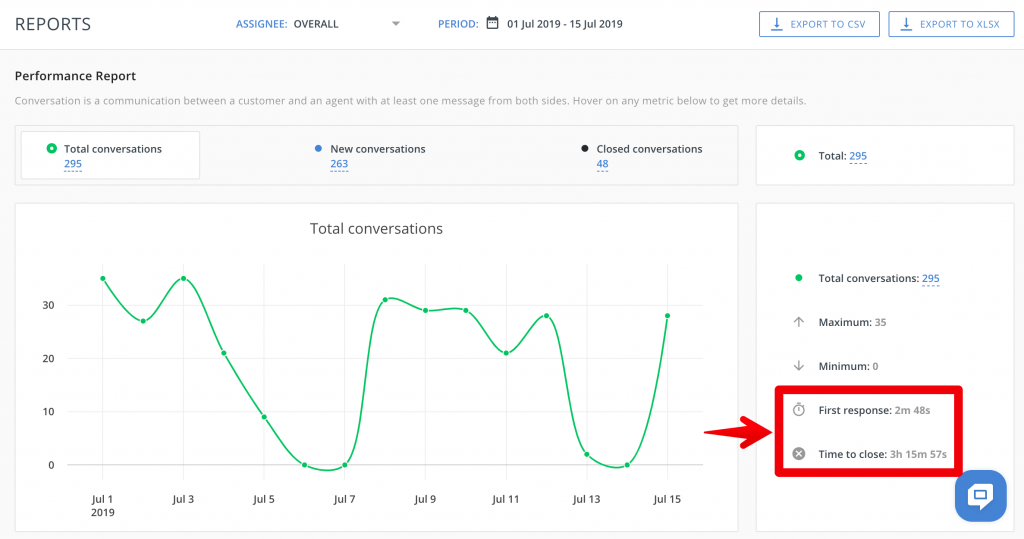
Task: Click the up arrow icon beside Maximum
Action: [799, 322]
